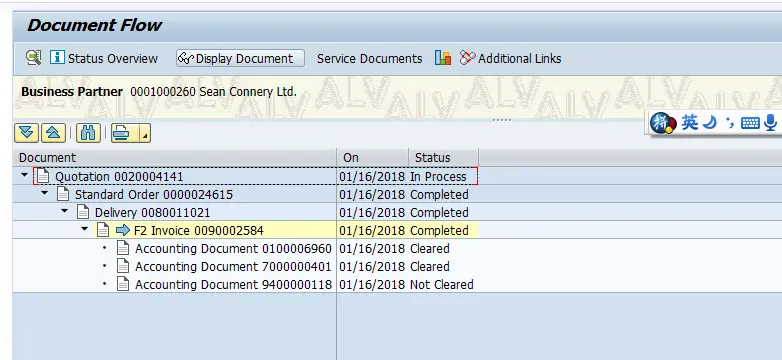
Task: Click the F2 Invoice document icon
Action: (103, 230)
